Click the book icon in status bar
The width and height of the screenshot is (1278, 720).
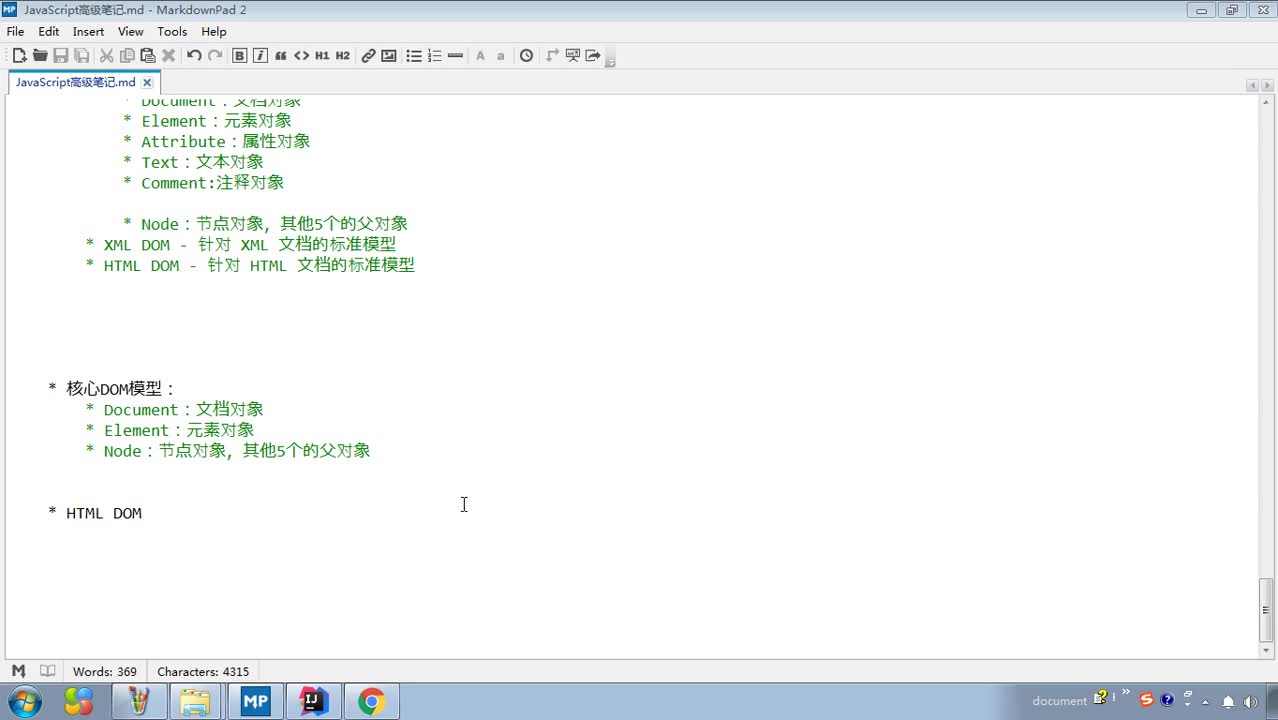pos(47,671)
